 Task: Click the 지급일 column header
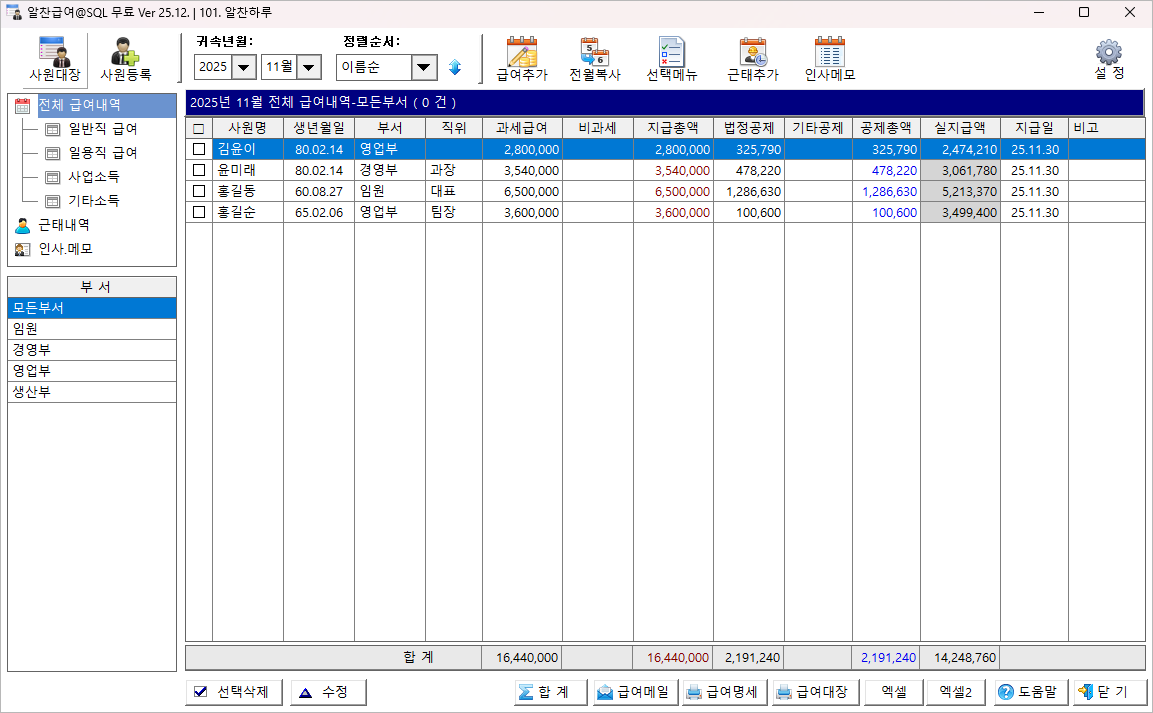pos(1035,128)
